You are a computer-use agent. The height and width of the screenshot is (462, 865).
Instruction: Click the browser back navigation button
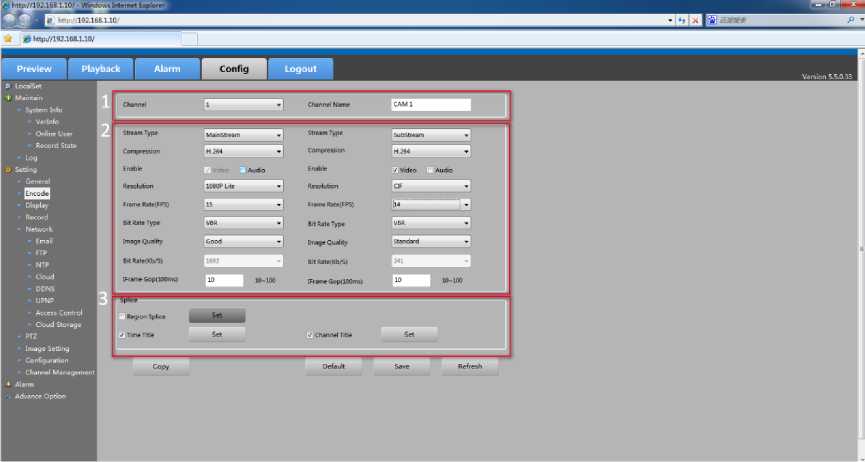11,20
